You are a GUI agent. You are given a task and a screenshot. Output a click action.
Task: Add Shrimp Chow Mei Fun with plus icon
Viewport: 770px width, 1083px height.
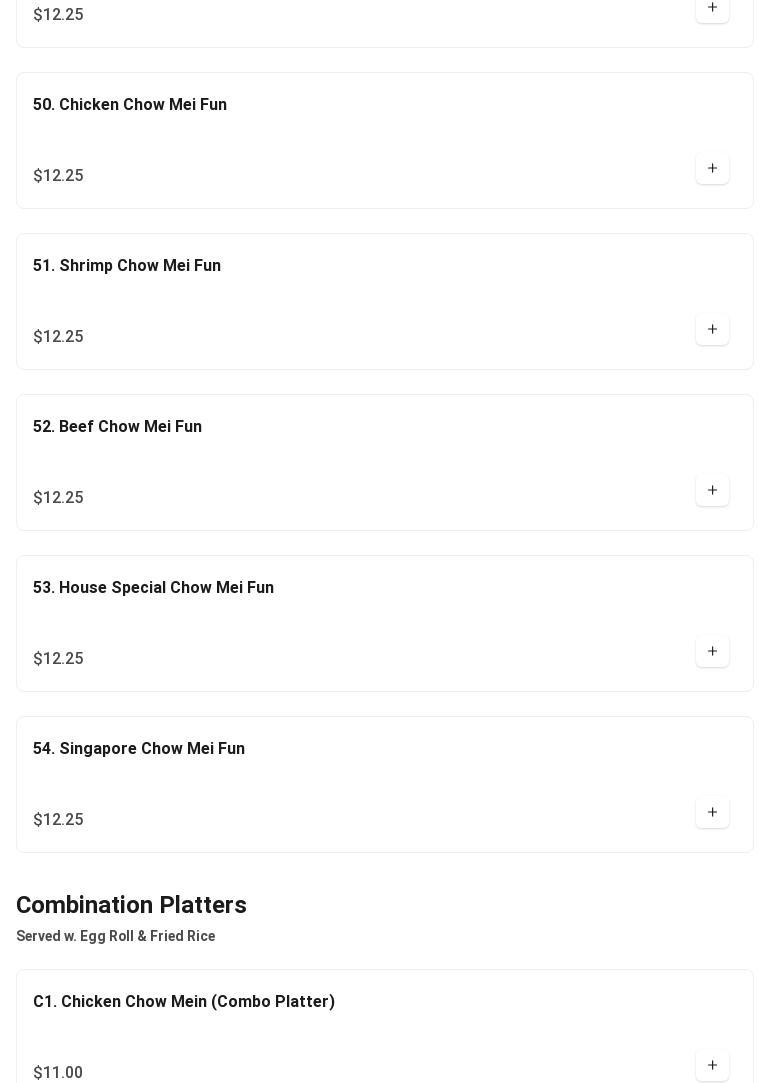pos(712,330)
